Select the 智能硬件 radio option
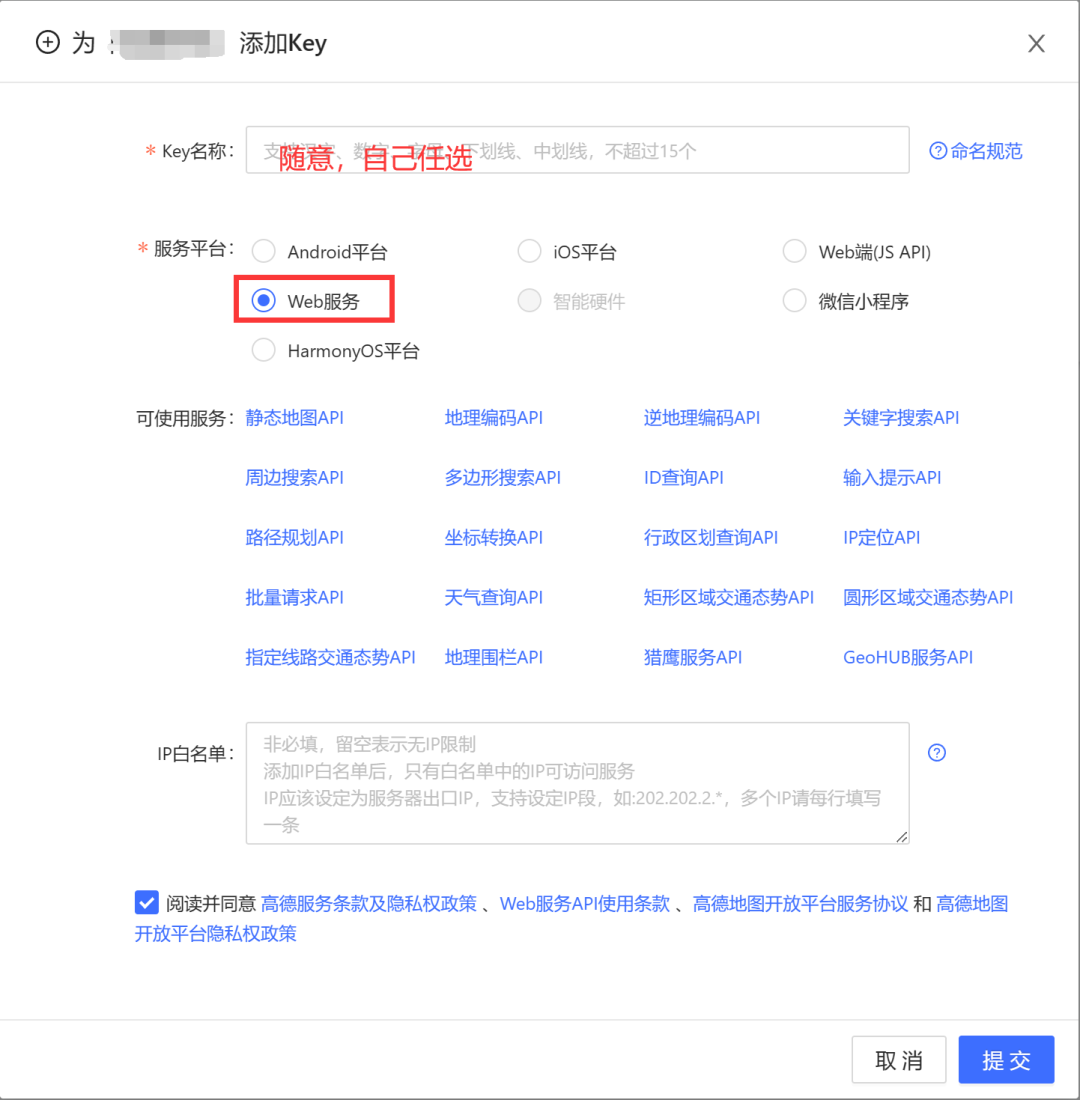The image size is (1080, 1100). 529,301
